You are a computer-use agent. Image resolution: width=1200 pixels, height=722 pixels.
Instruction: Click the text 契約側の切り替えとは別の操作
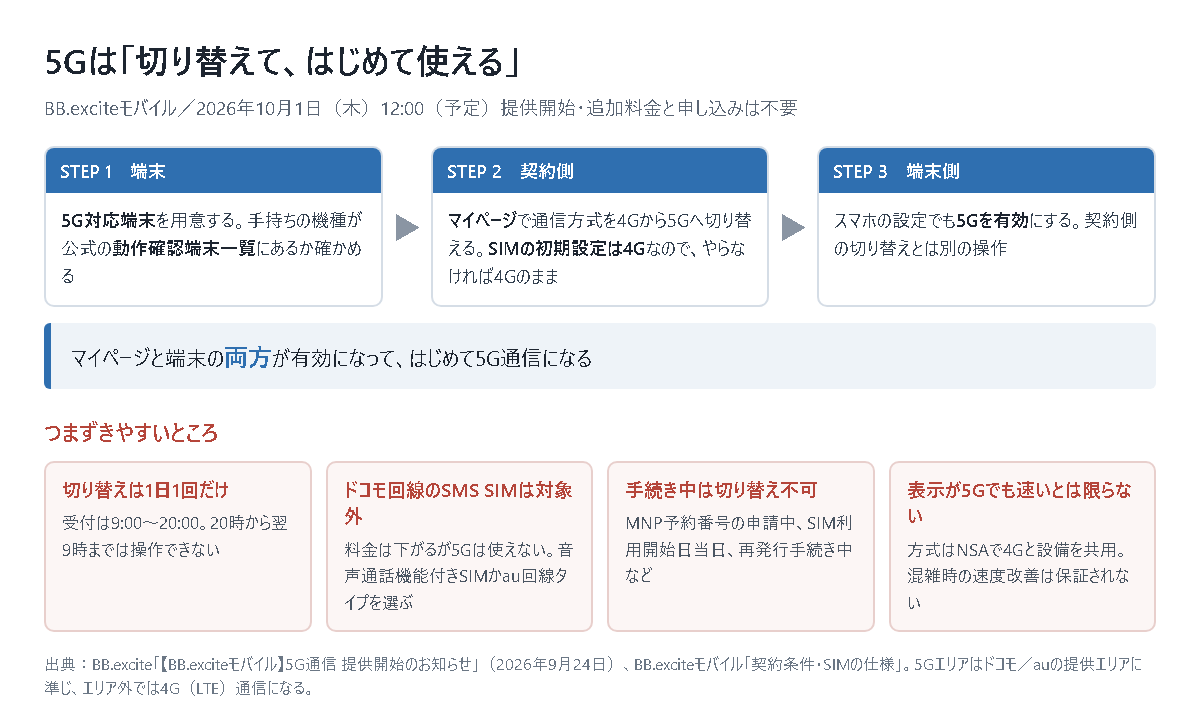point(986,234)
